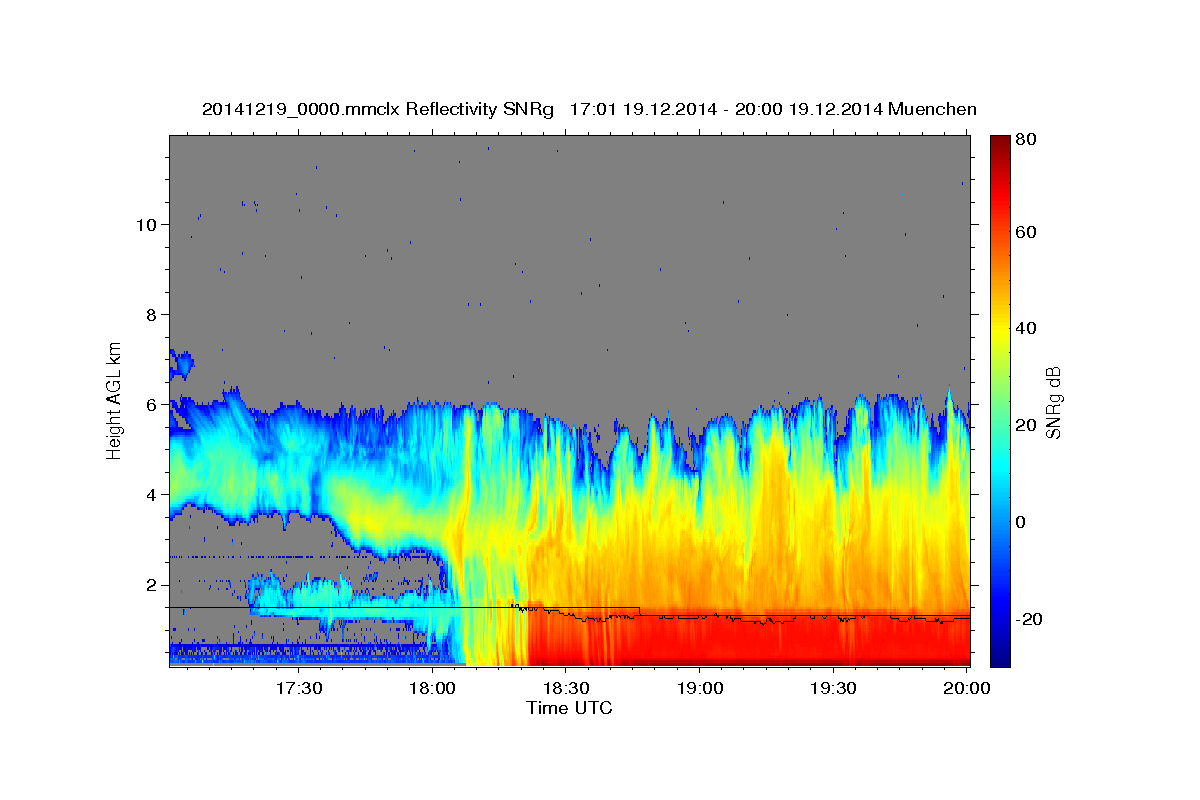Click the height axis label 10
Screen dimensions: 1200x800
tap(146, 224)
